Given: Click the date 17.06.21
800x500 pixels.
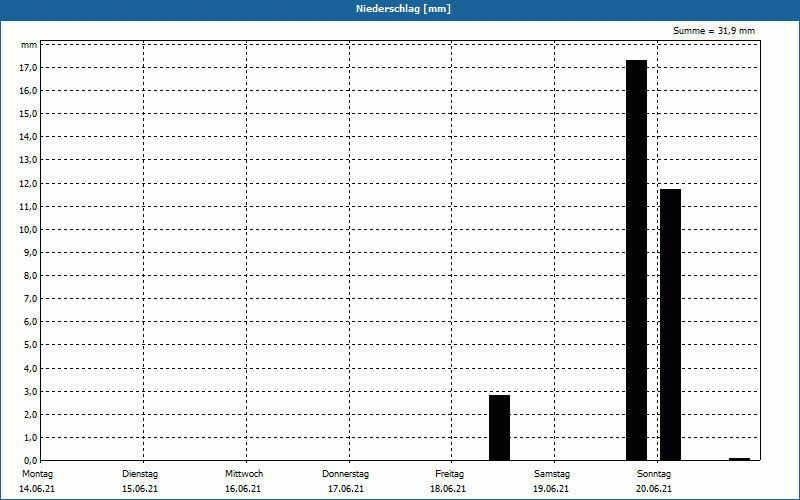Looking at the screenshot, I should click(346, 489).
